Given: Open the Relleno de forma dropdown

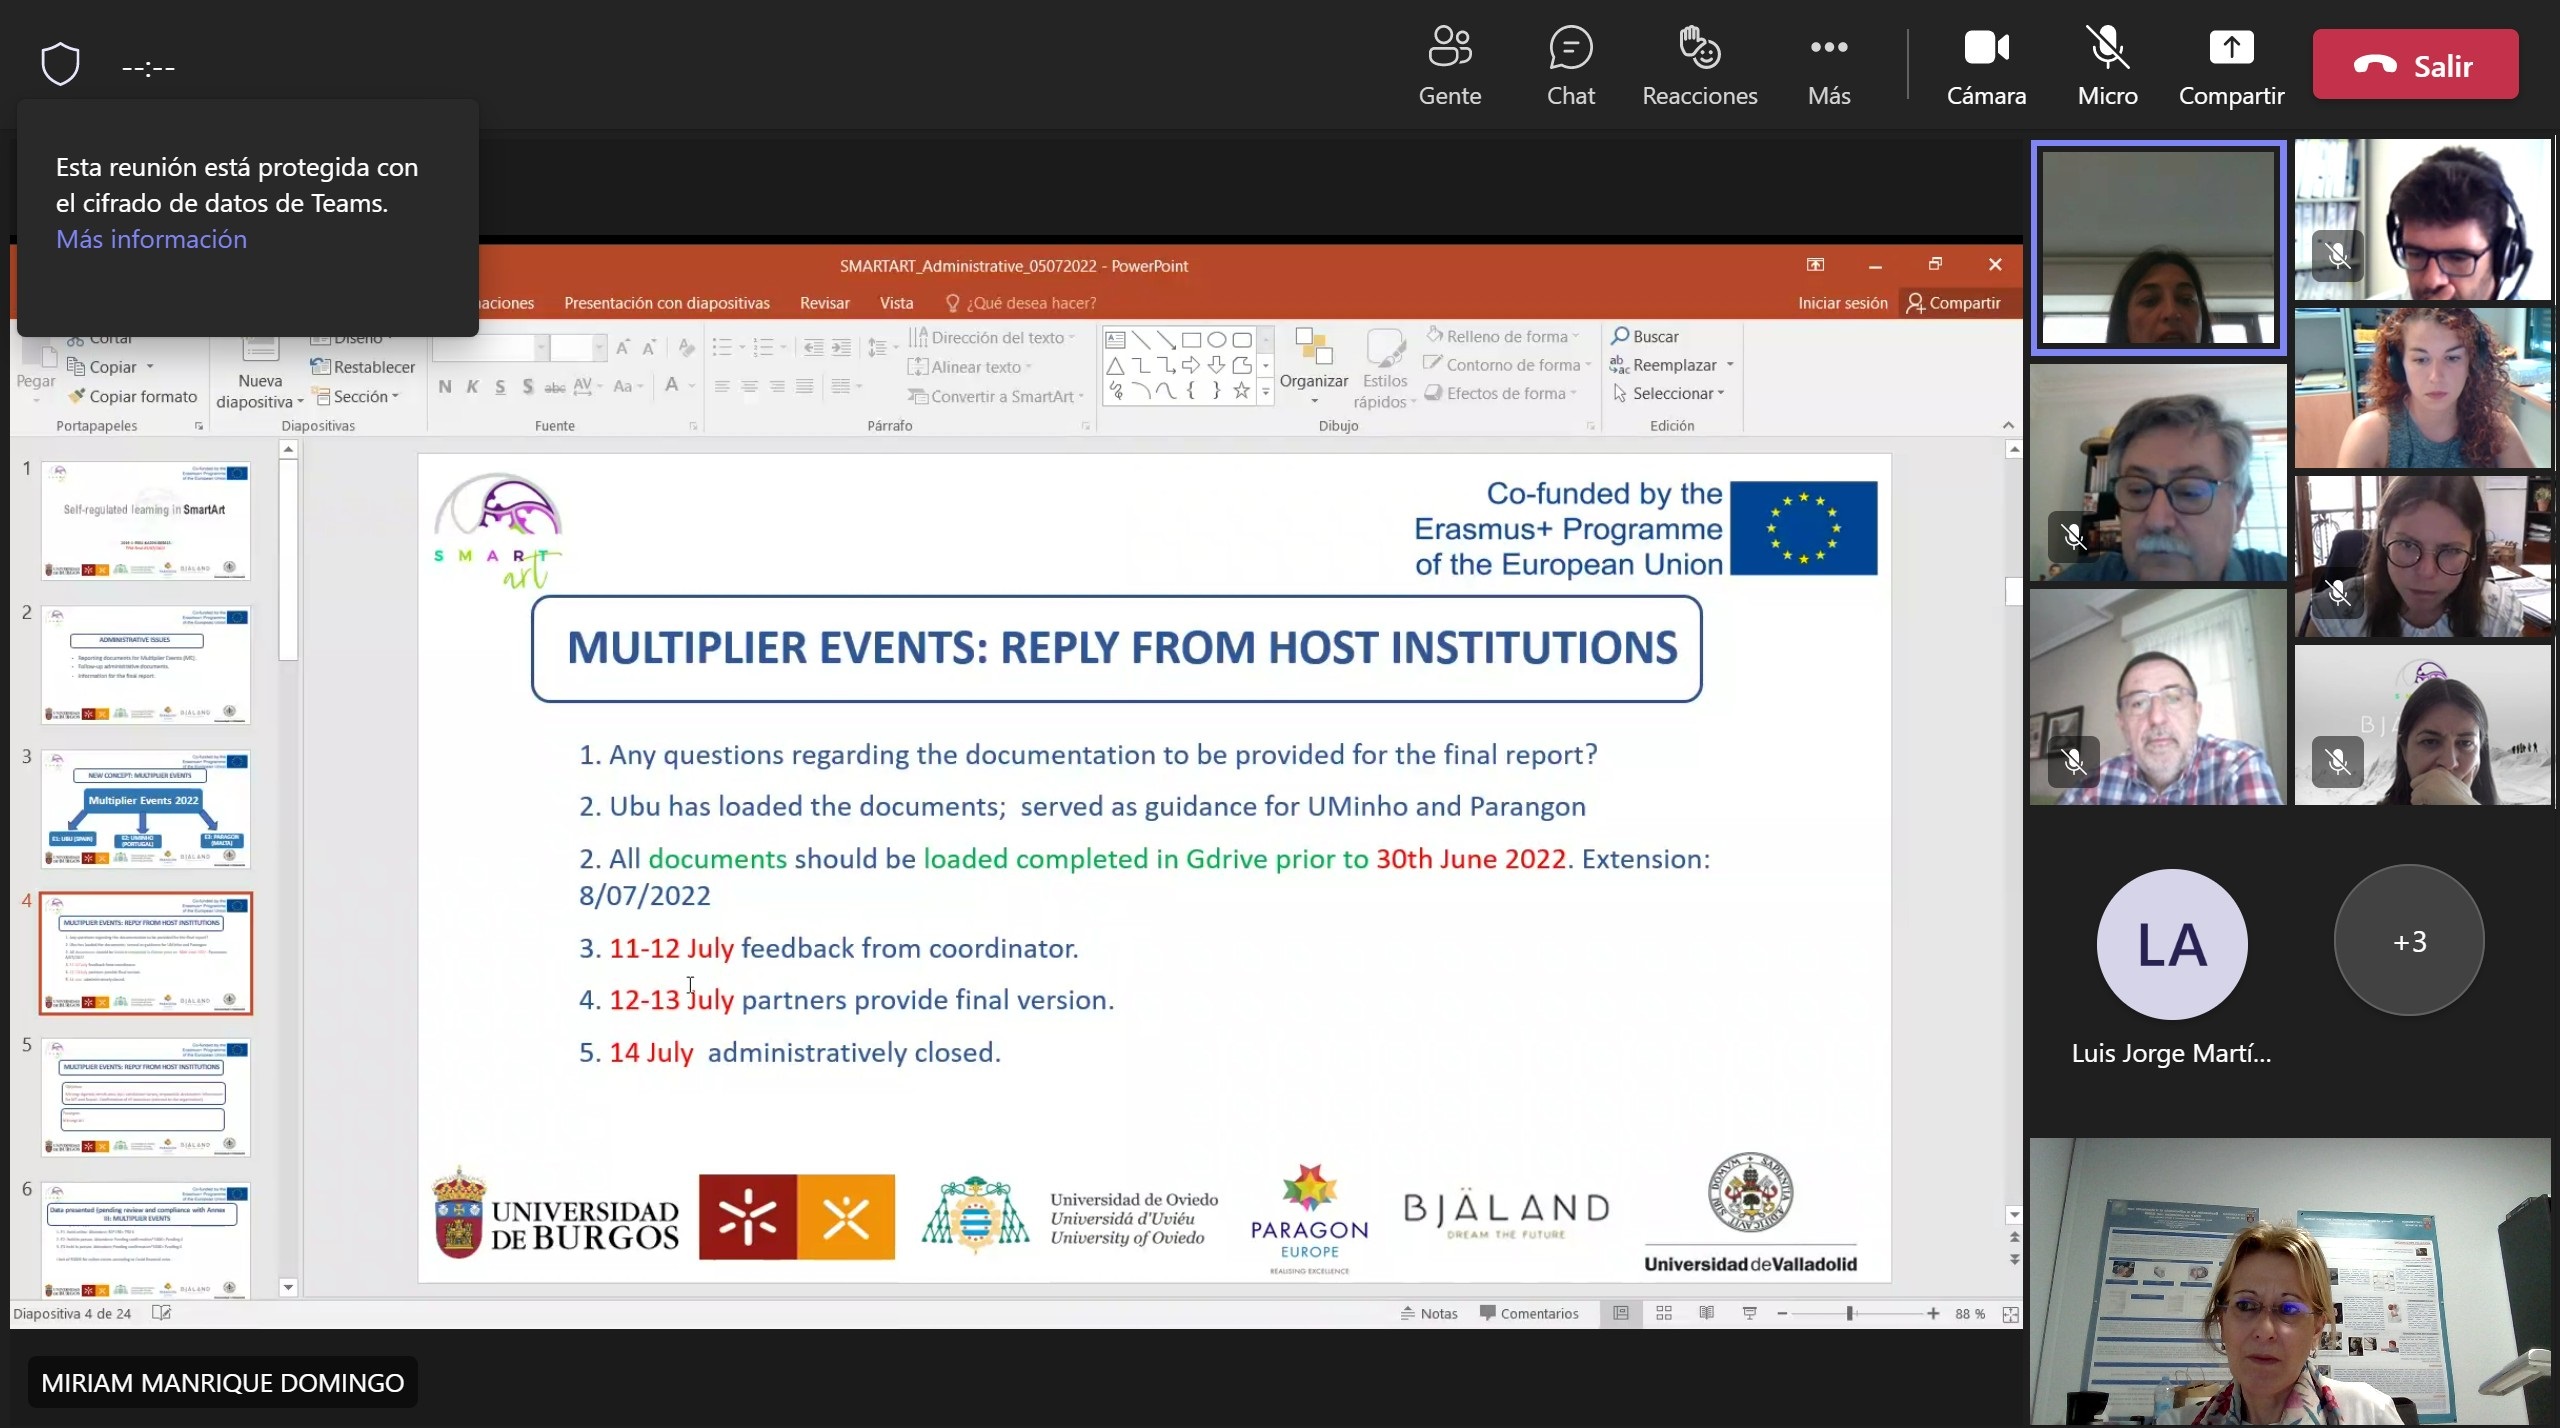Looking at the screenshot, I should 1507,337.
